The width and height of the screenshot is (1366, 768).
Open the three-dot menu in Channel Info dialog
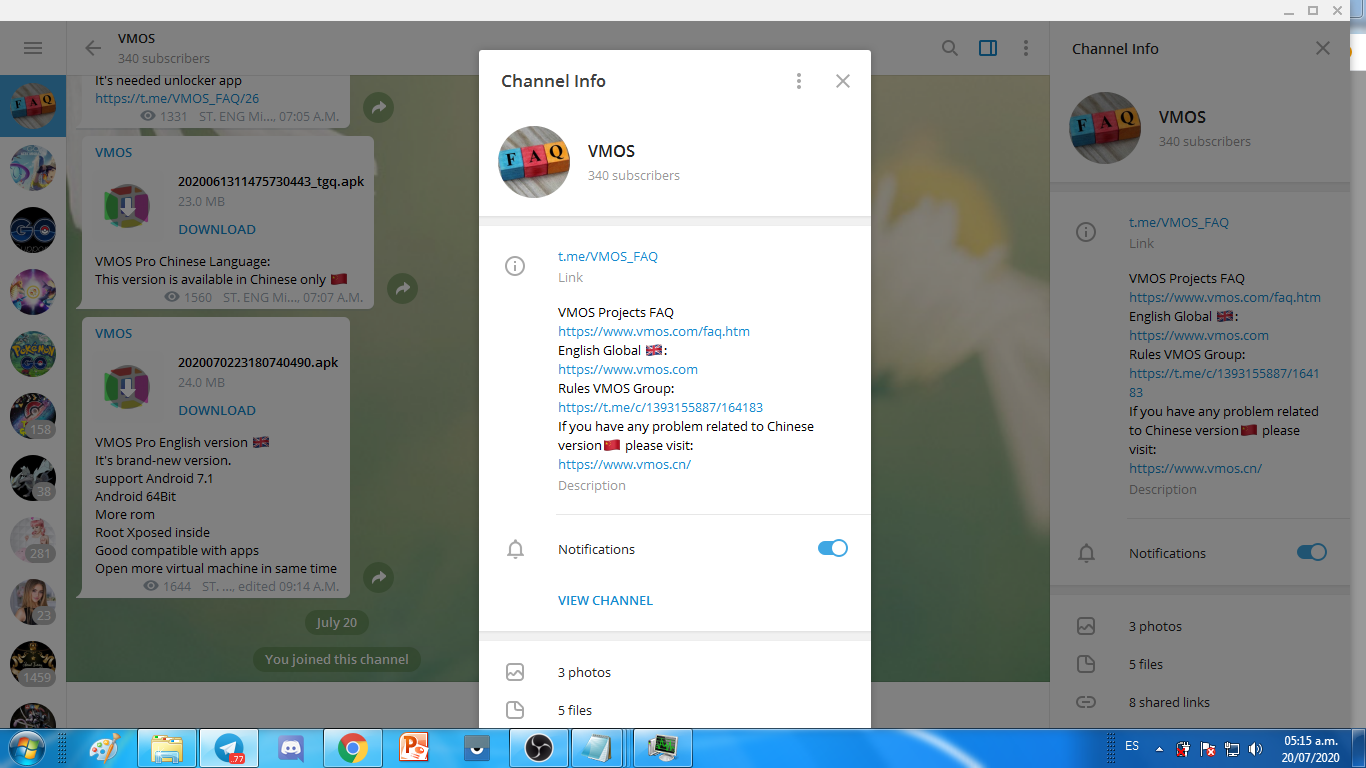[x=798, y=81]
